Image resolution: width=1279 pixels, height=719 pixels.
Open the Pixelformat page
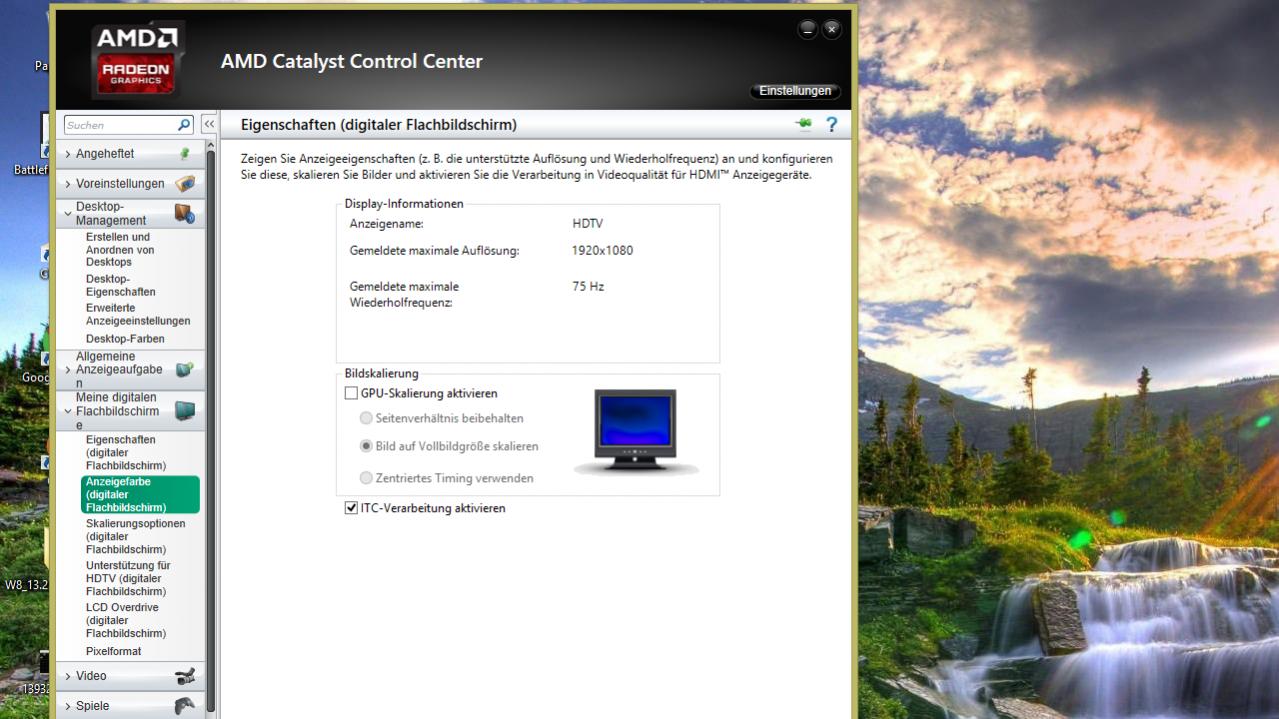[x=114, y=651]
